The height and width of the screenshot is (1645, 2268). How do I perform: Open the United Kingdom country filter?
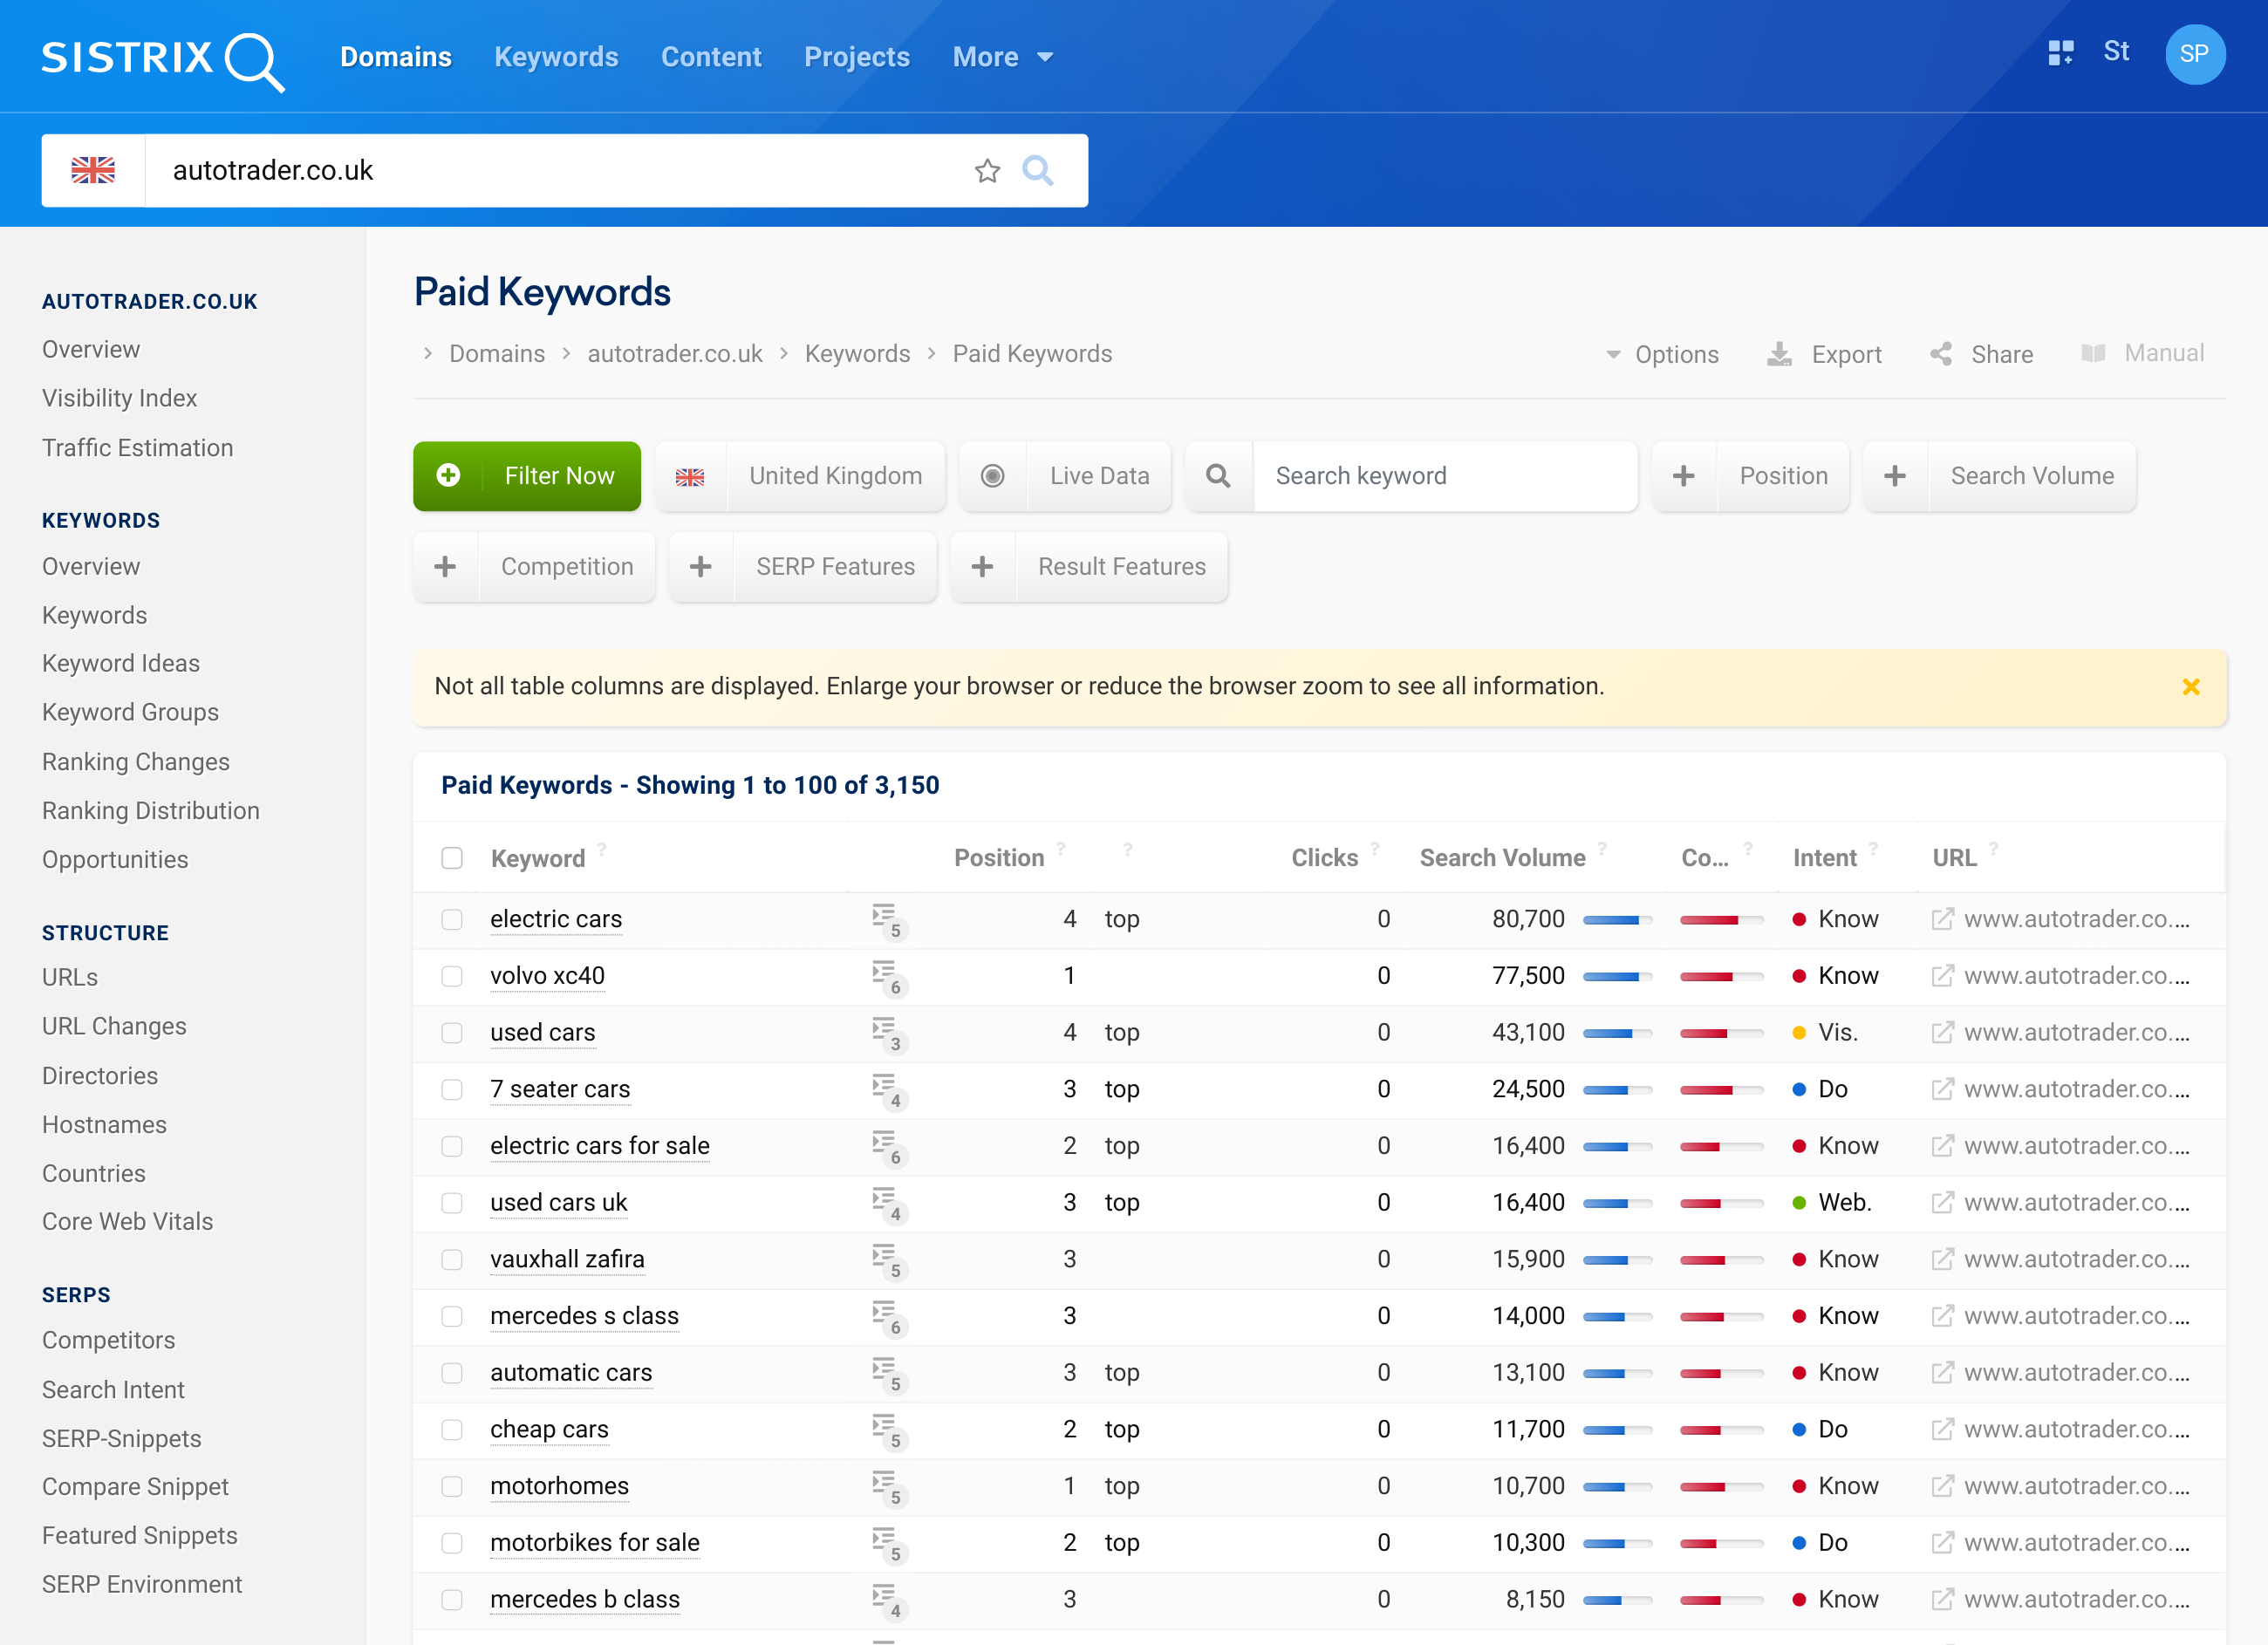tap(800, 476)
